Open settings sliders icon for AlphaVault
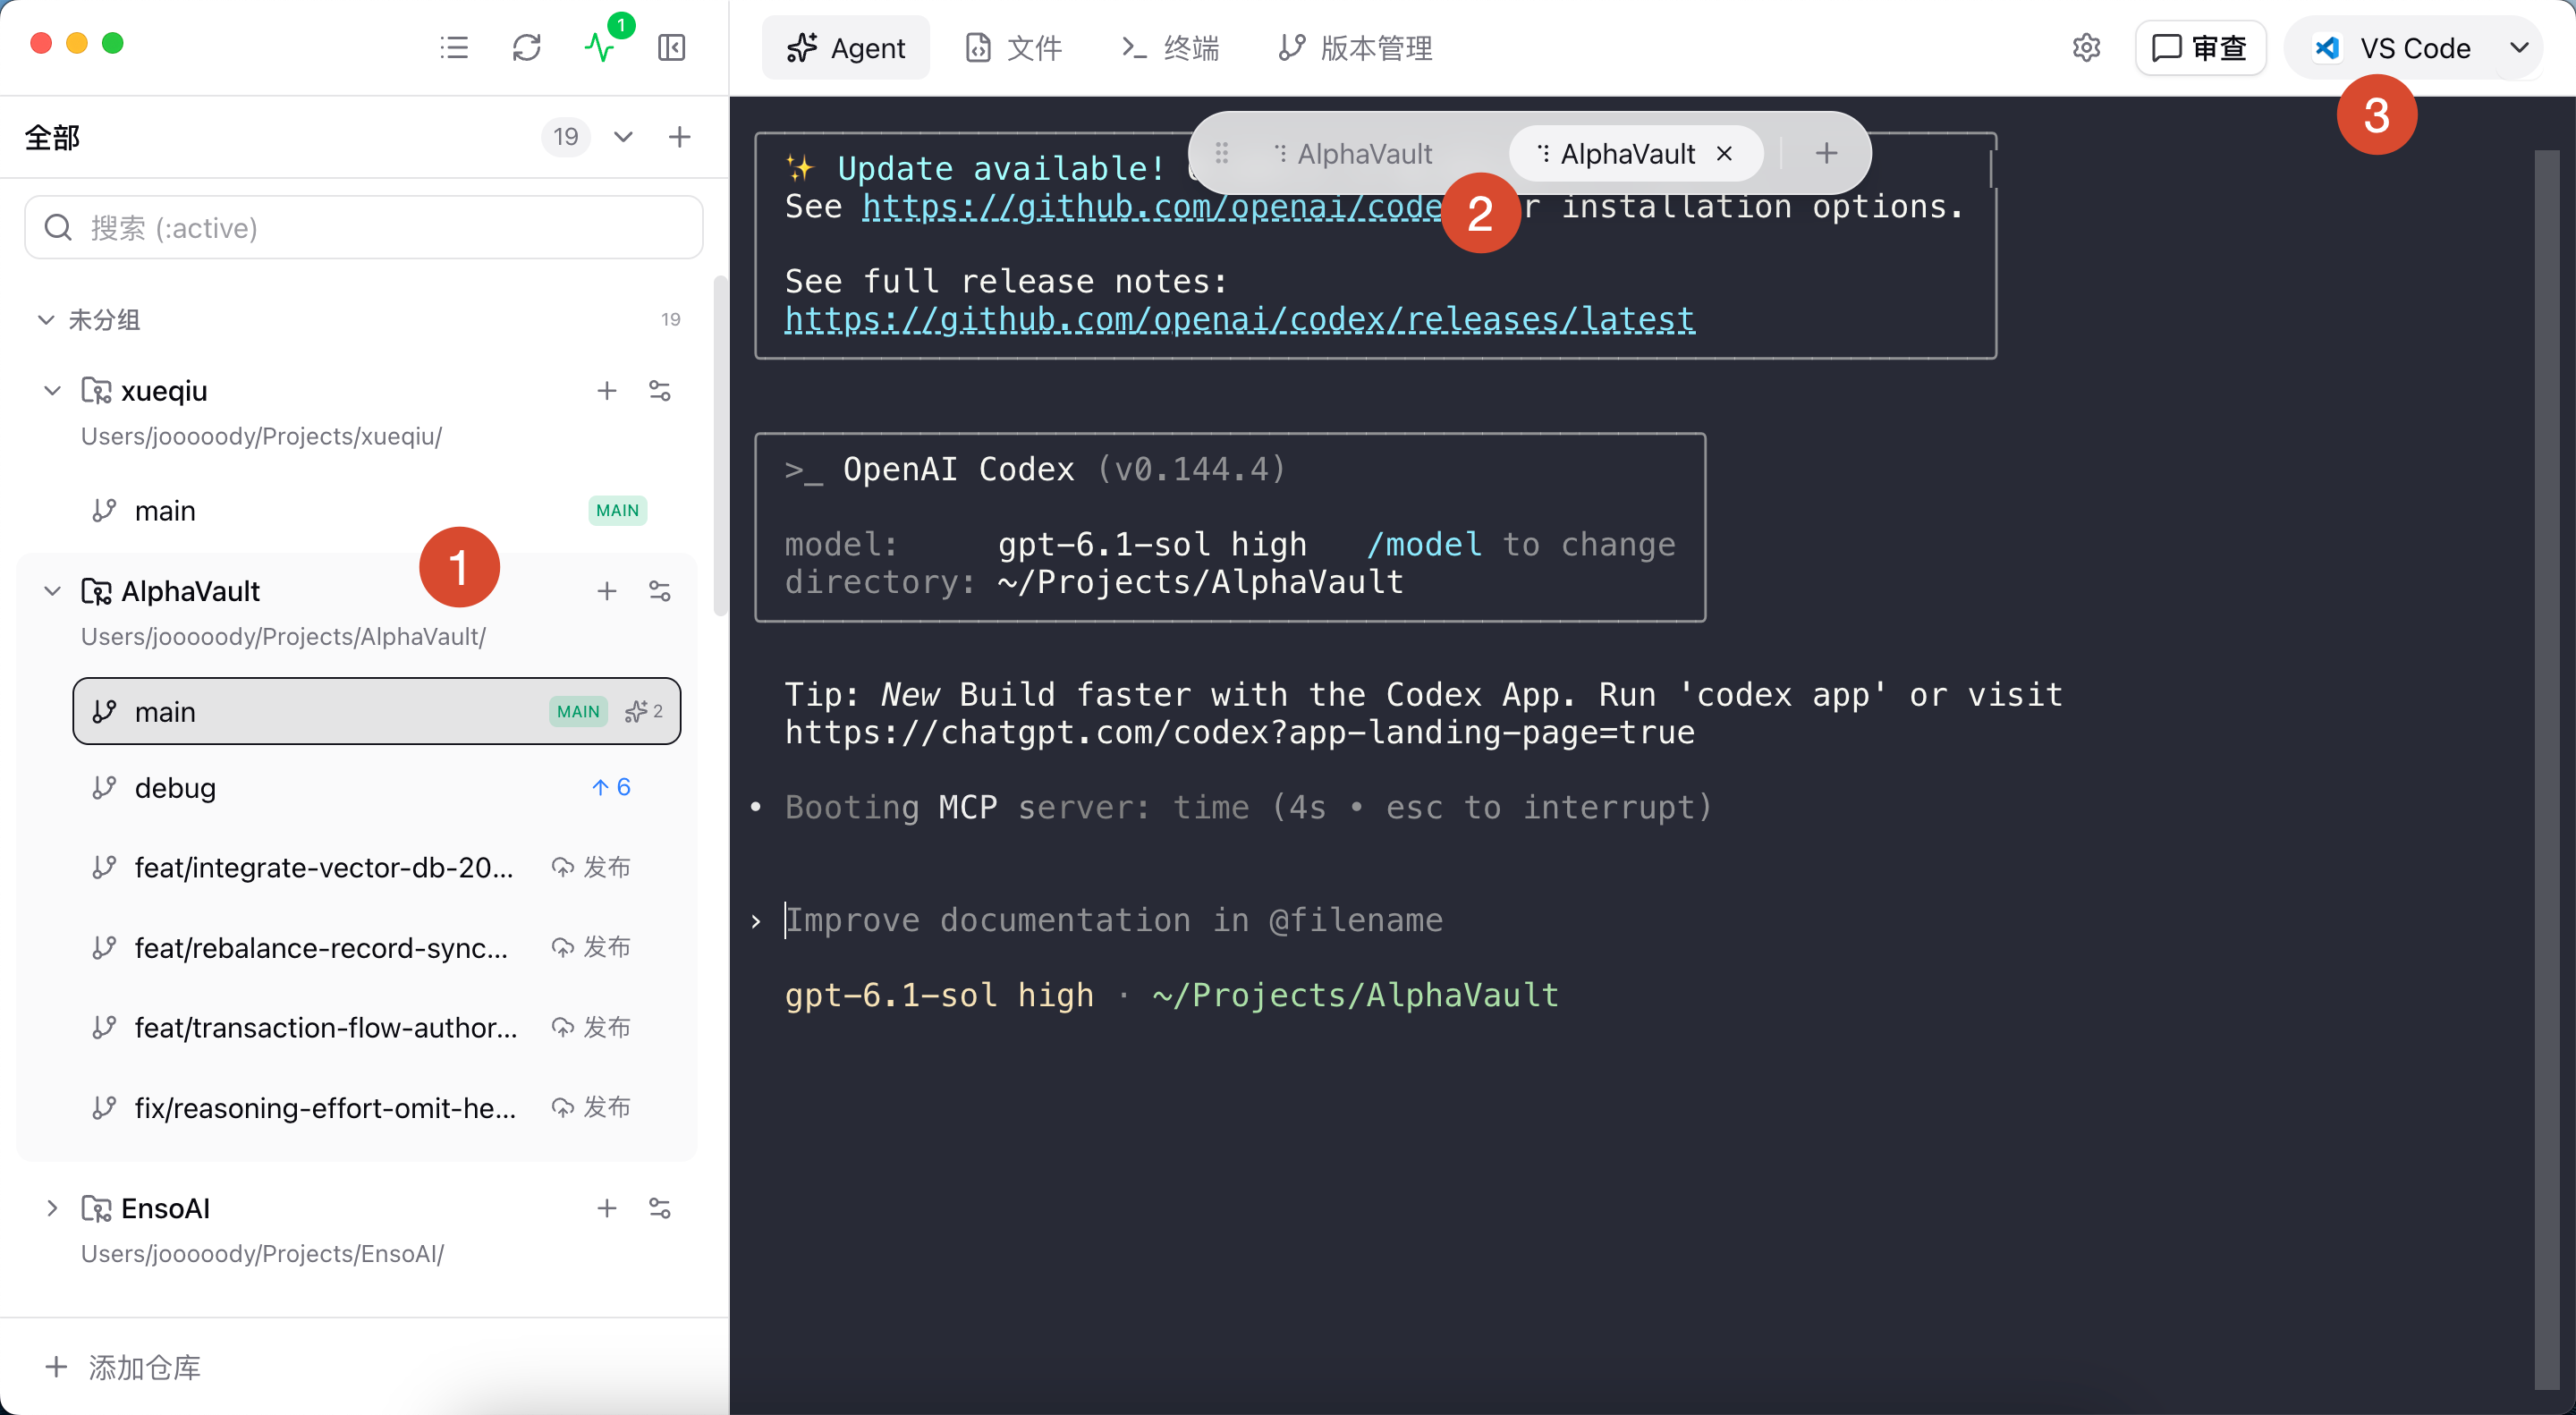2576x1415 pixels. pos(660,591)
